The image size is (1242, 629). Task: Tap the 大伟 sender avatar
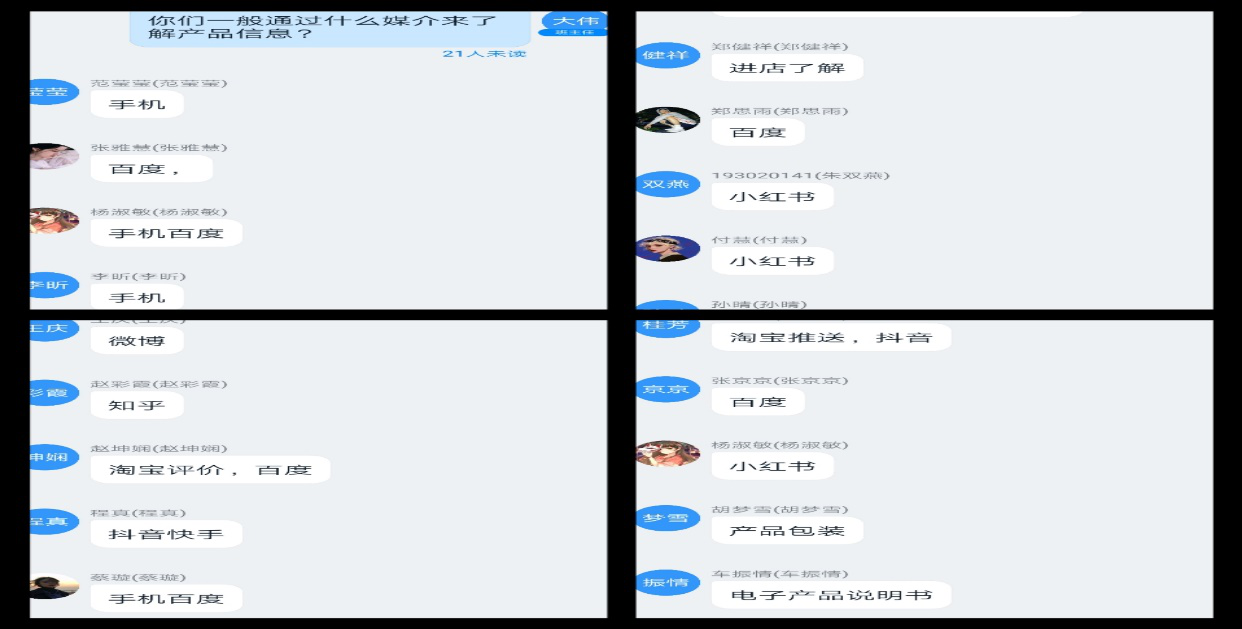(x=574, y=24)
